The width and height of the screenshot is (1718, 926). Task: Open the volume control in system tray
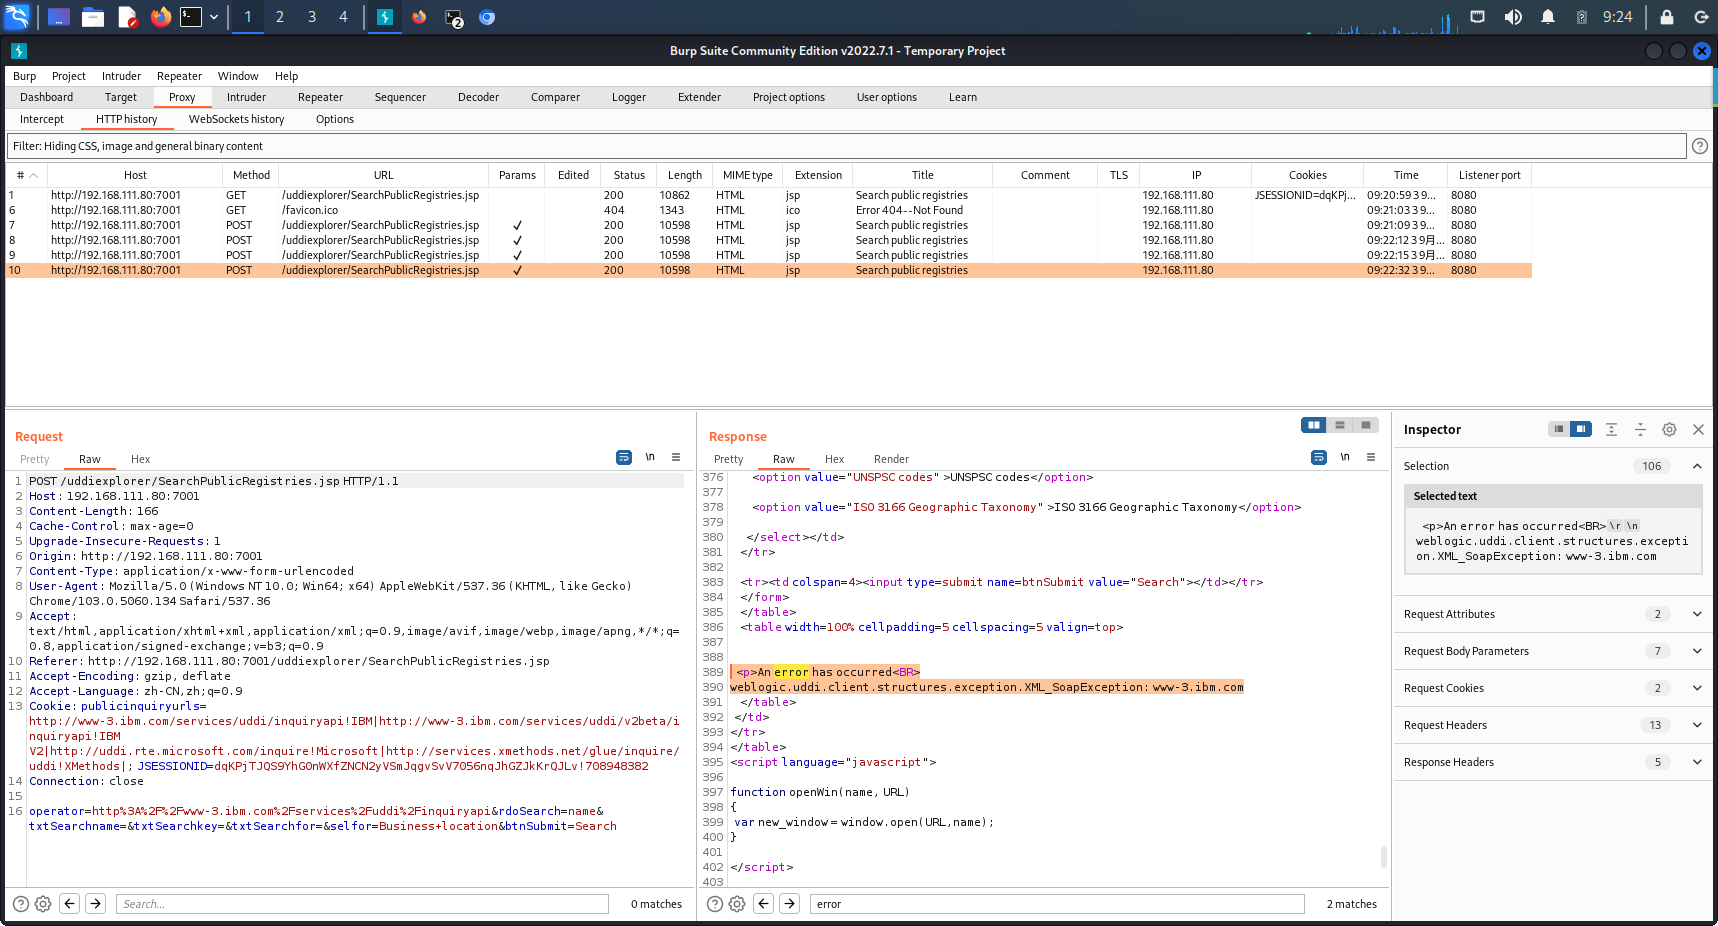pos(1513,17)
